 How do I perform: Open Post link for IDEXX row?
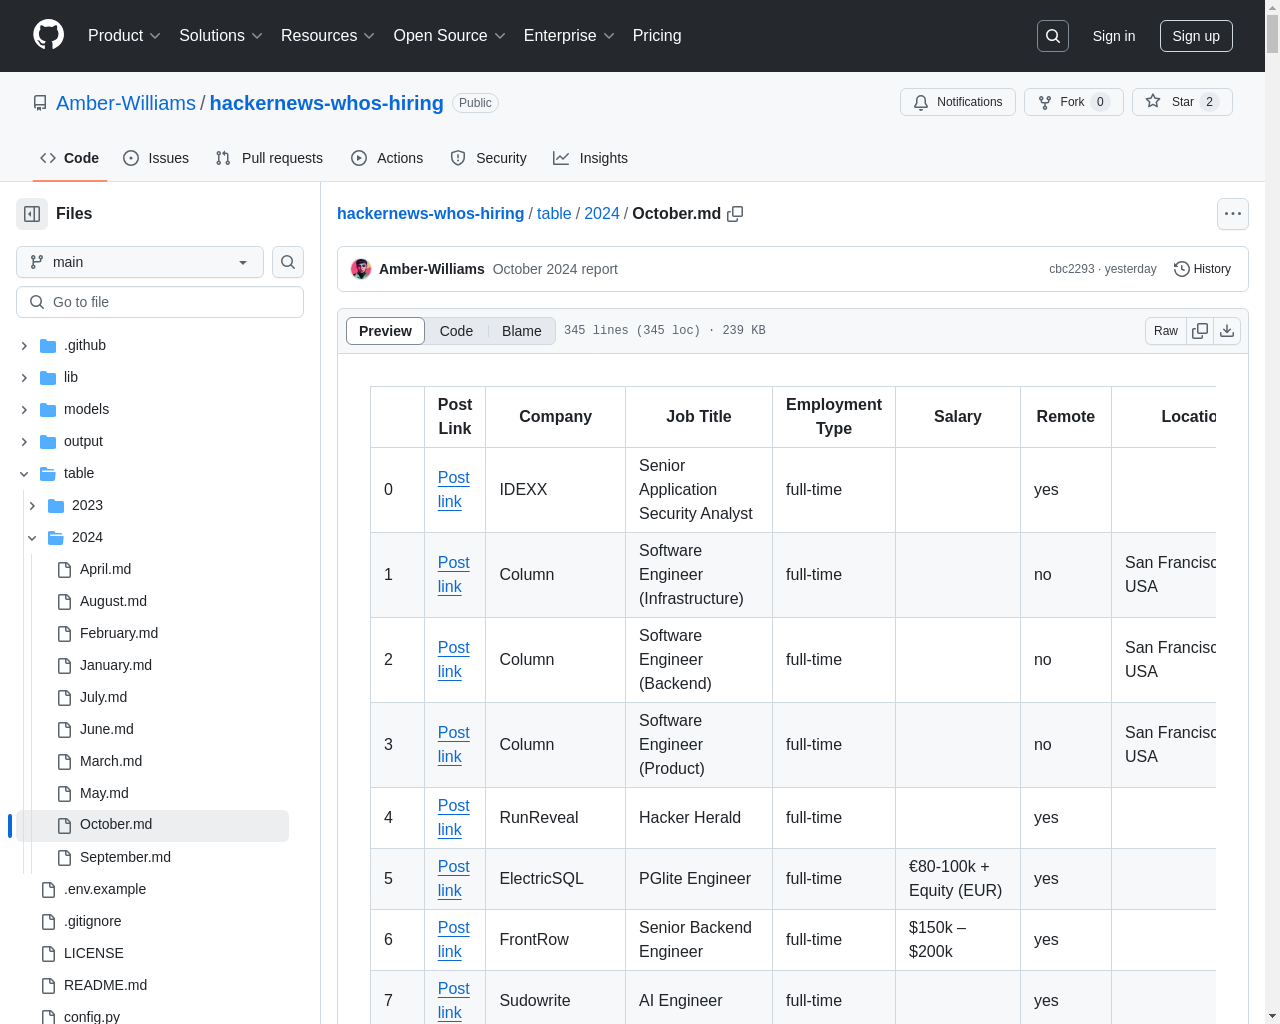point(453,490)
